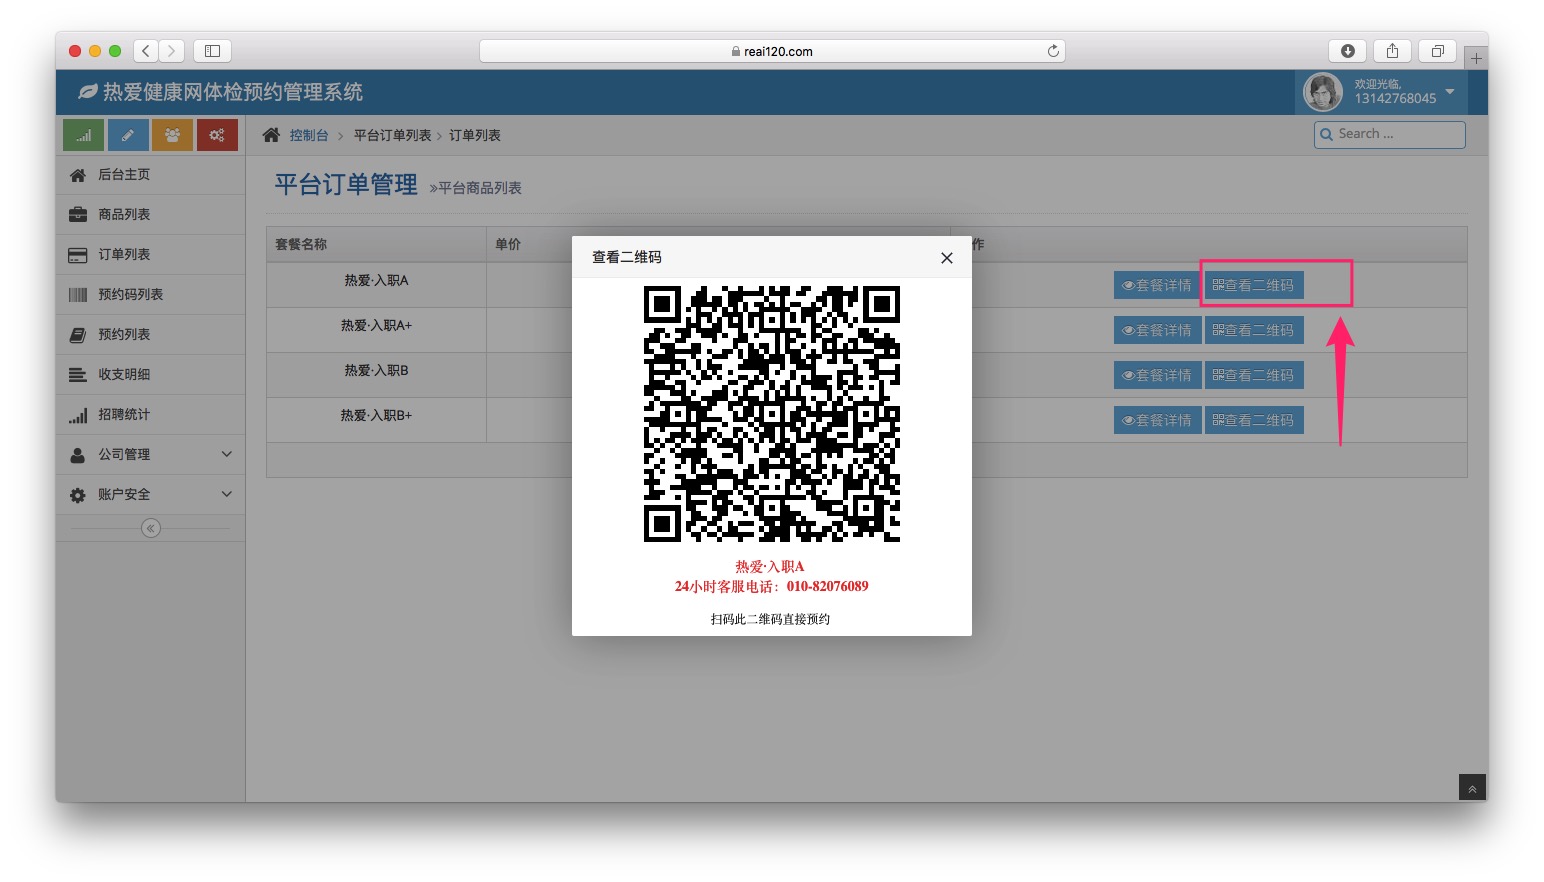Viewport: 1544px width, 882px height.
Task: Open 订单列表 in the sidebar
Action: (x=124, y=254)
